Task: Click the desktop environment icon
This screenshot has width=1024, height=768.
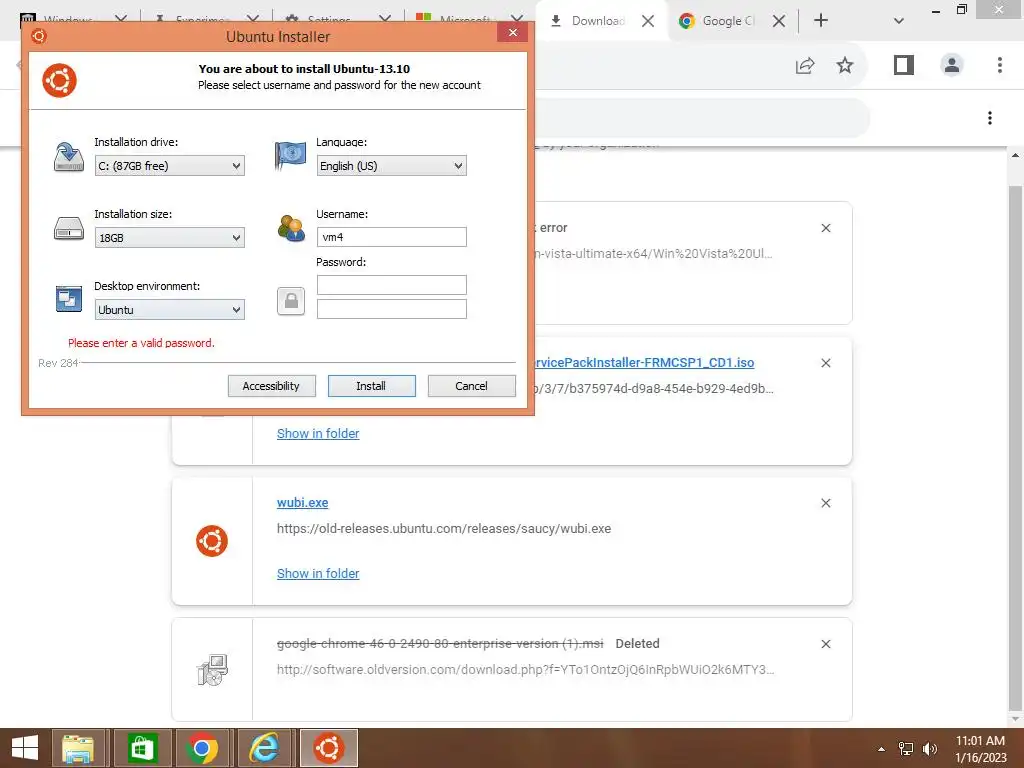Action: pyautogui.click(x=69, y=299)
